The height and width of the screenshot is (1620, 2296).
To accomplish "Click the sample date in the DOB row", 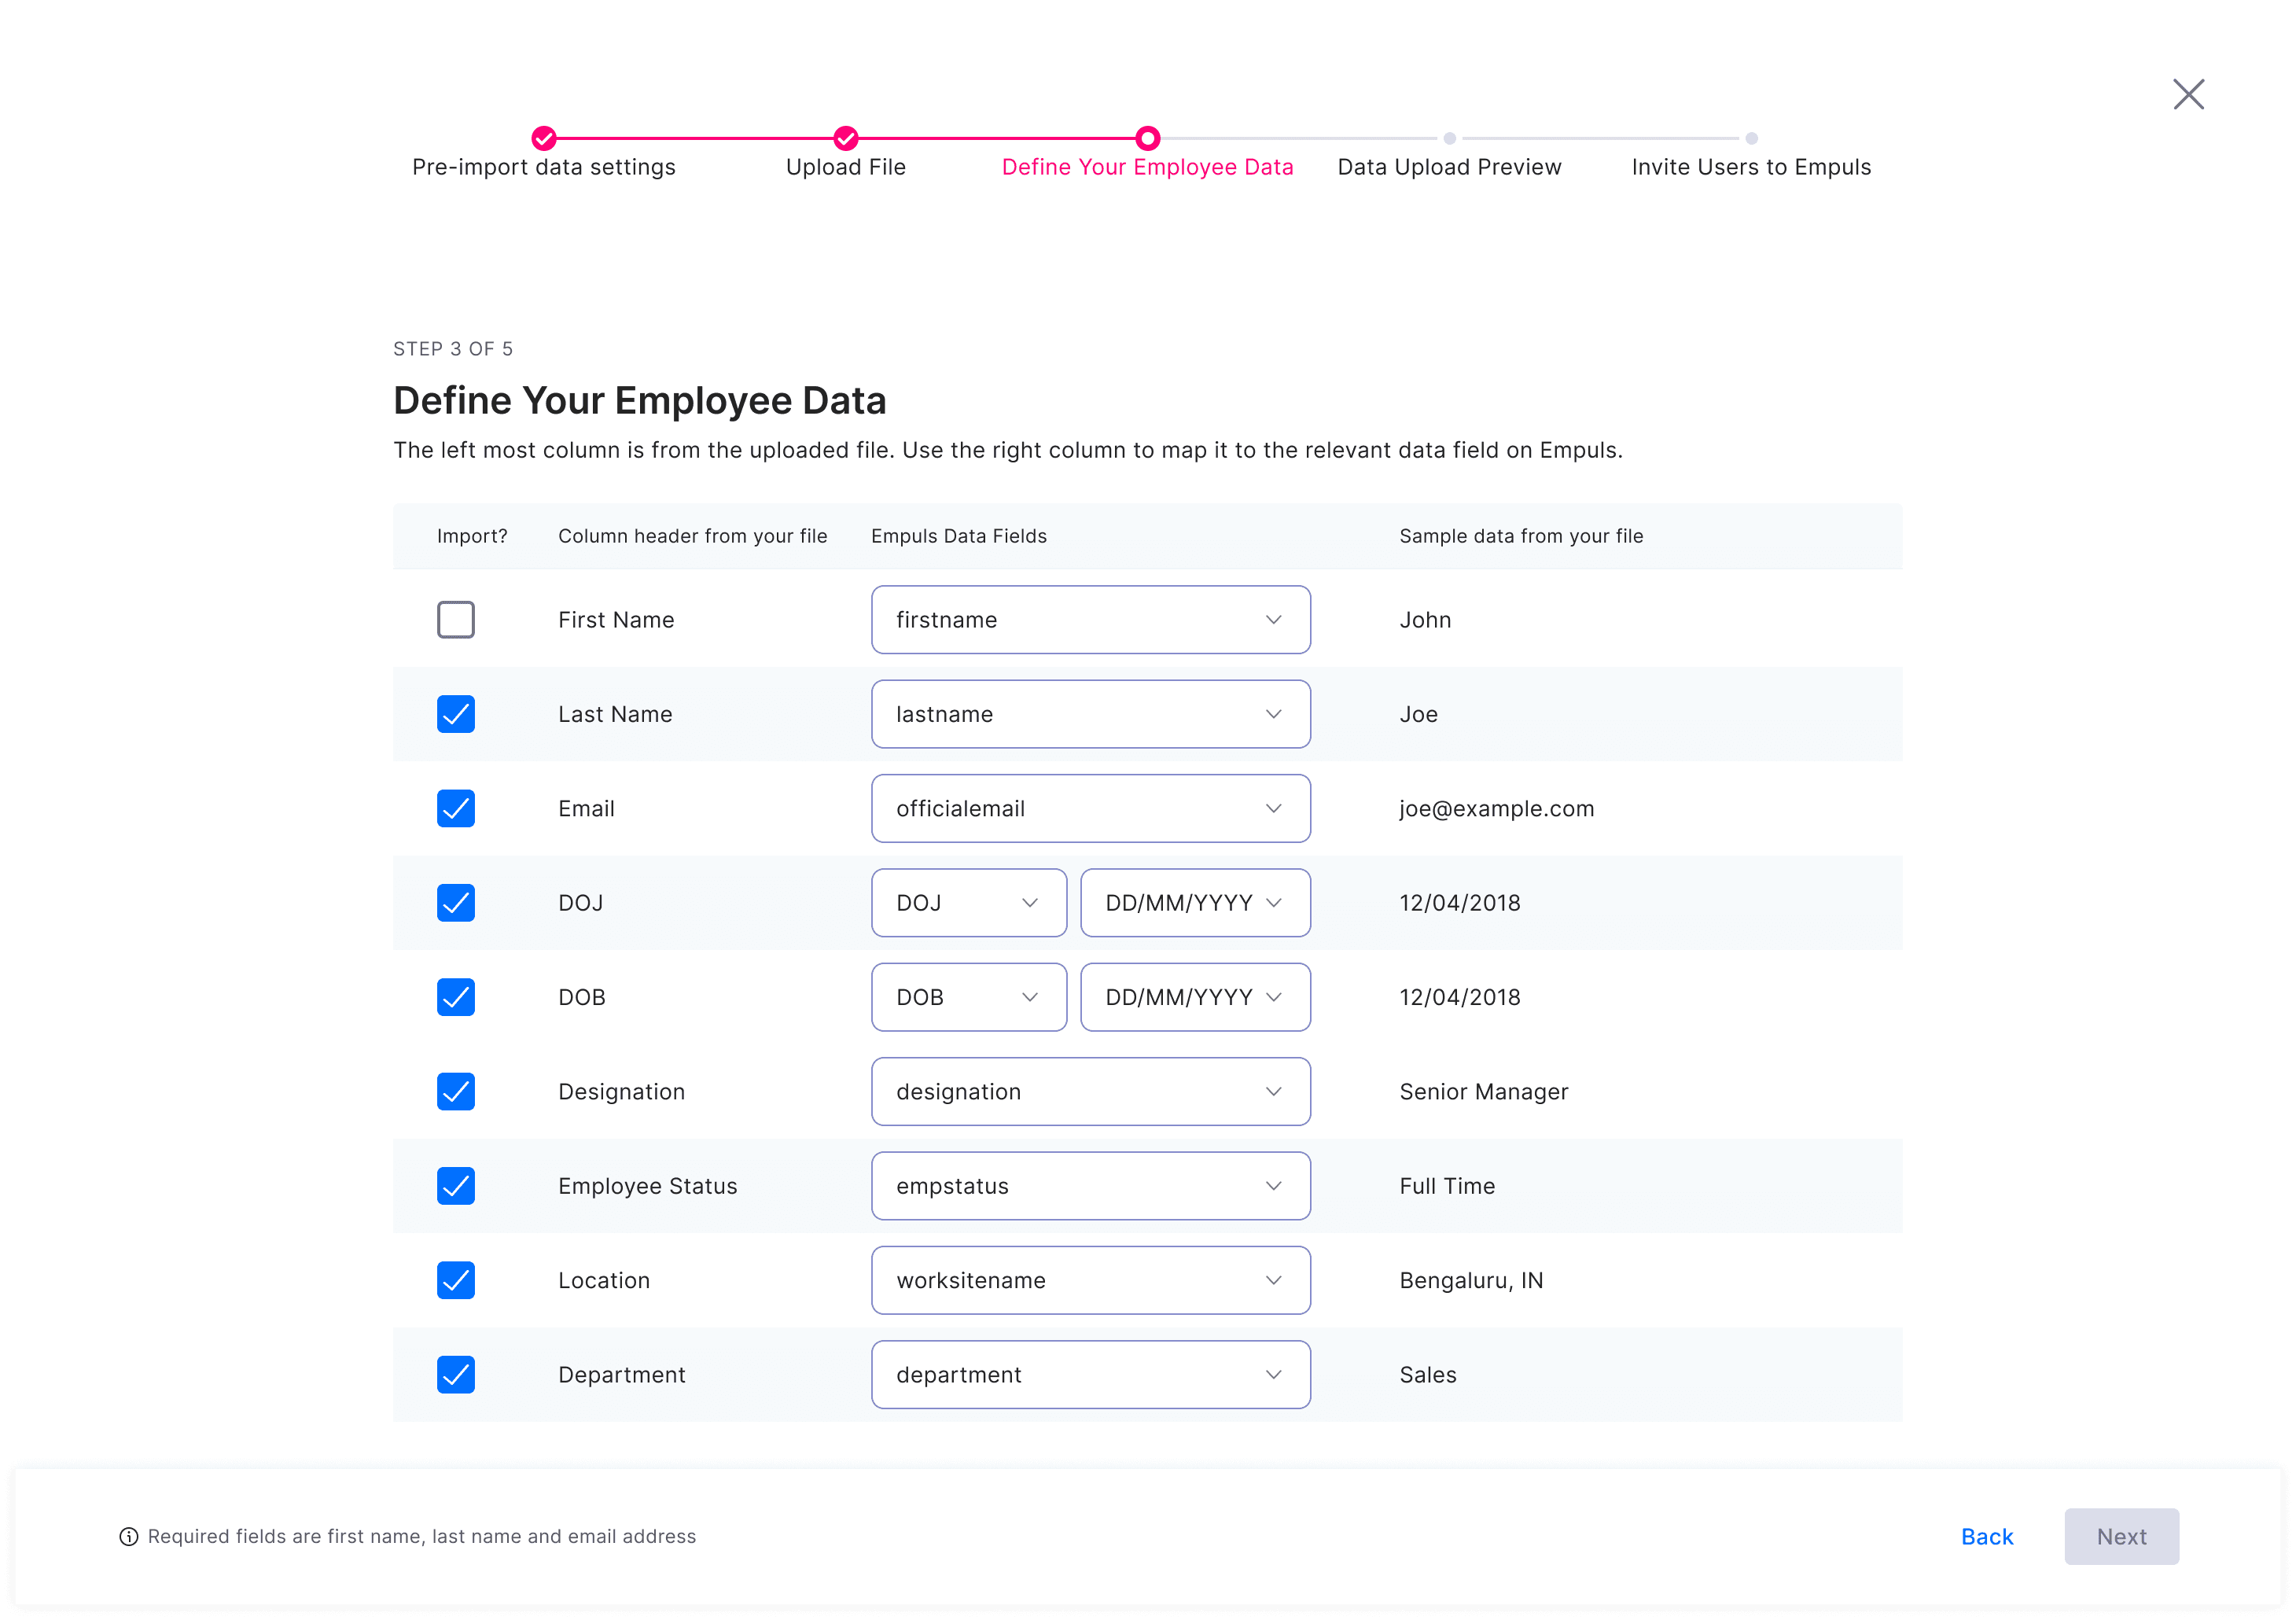I will click(x=1460, y=997).
